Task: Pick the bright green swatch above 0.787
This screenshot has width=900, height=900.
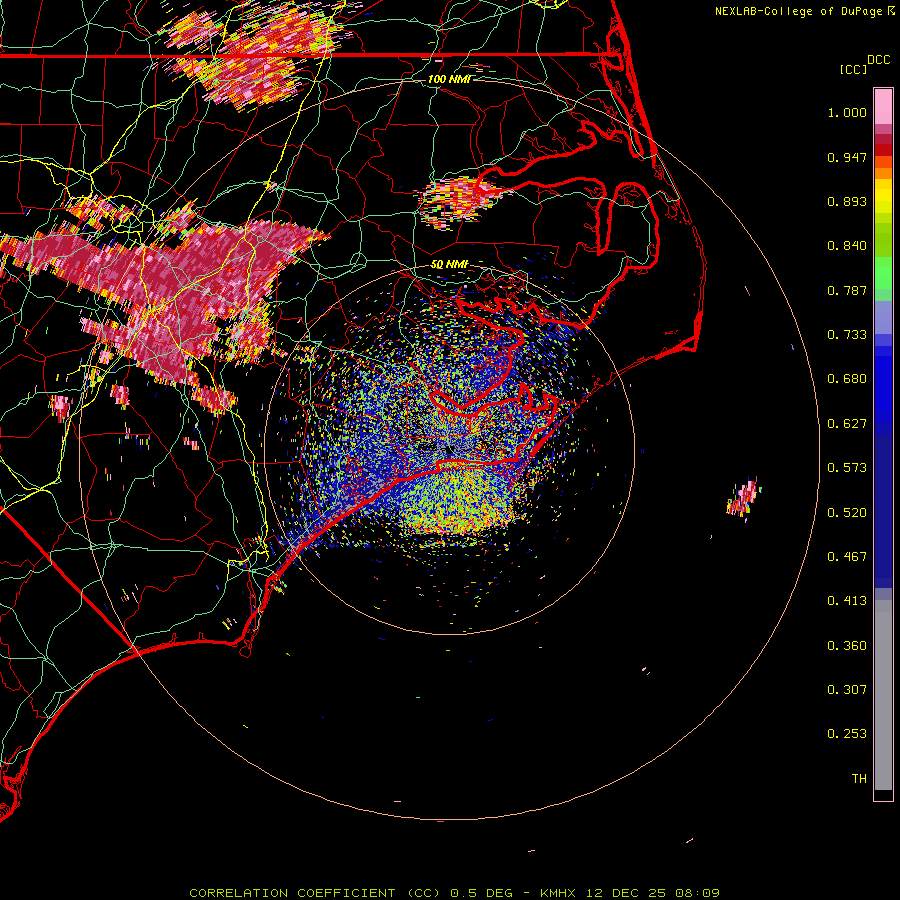Action: click(x=883, y=273)
